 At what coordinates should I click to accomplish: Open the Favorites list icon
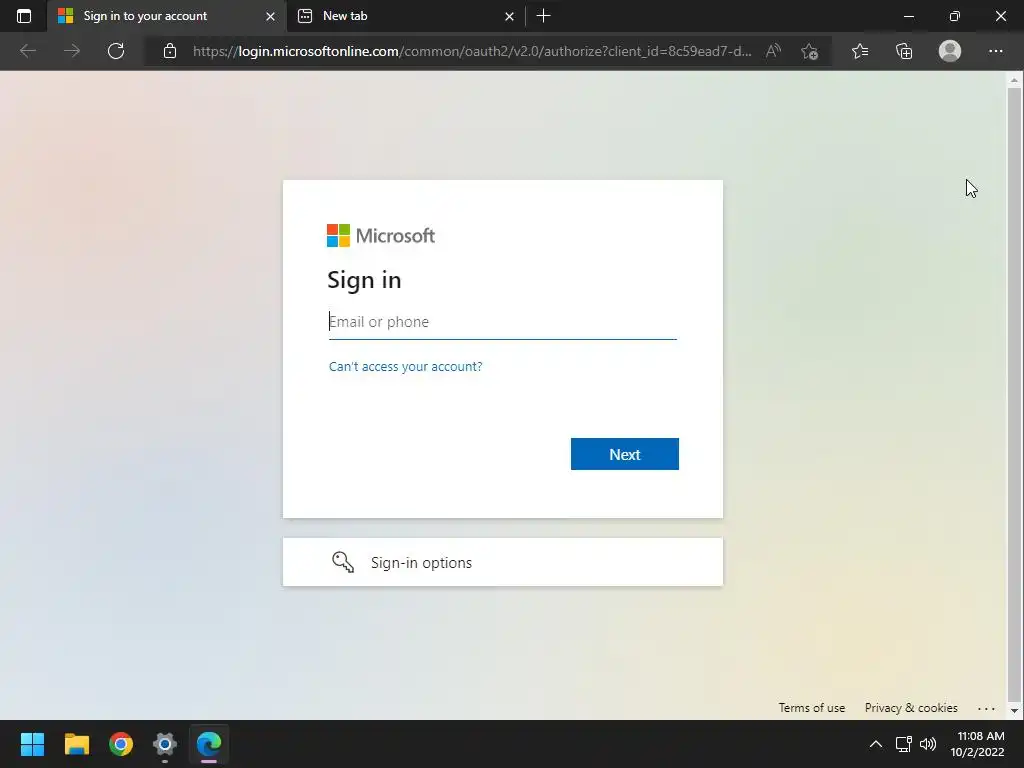(860, 51)
